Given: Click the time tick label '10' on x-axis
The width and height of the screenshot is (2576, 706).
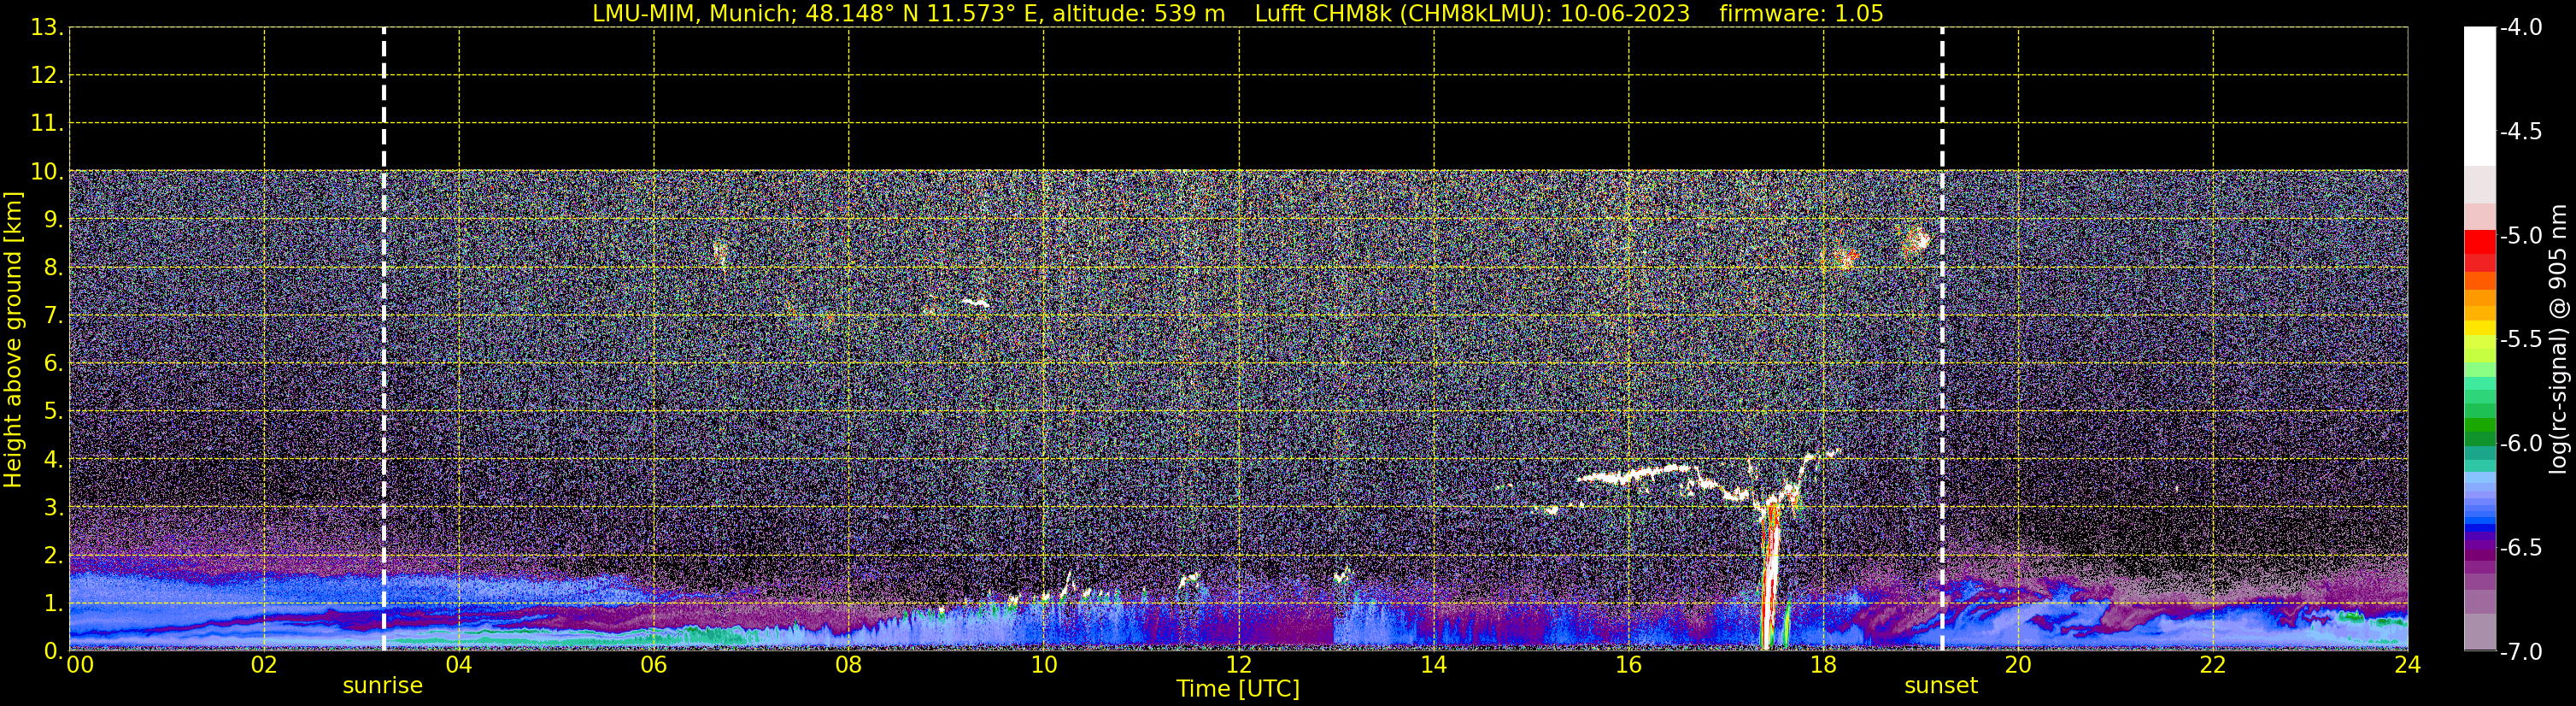Looking at the screenshot, I should click(x=1044, y=665).
